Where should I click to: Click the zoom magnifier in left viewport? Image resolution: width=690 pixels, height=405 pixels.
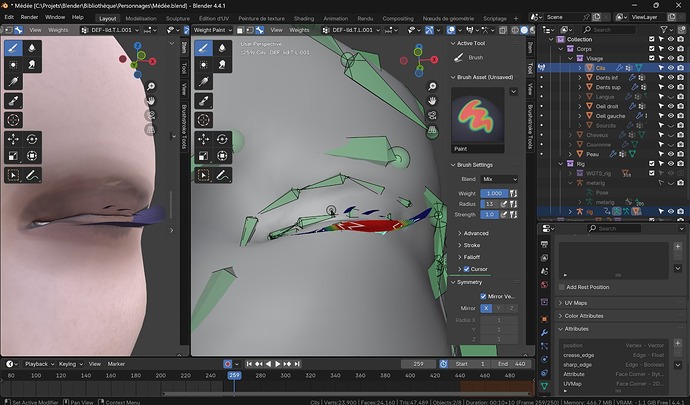pos(150,86)
